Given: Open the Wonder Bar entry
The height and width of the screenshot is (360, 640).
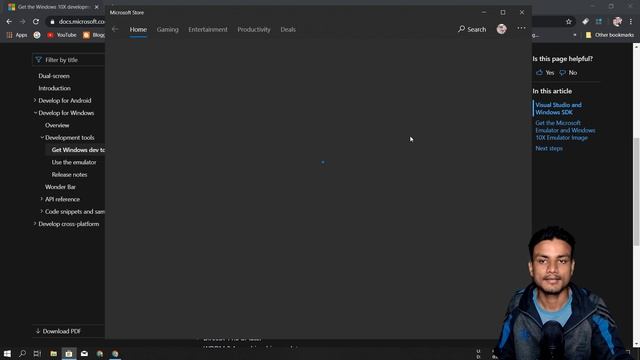Looking at the screenshot, I should (60, 187).
